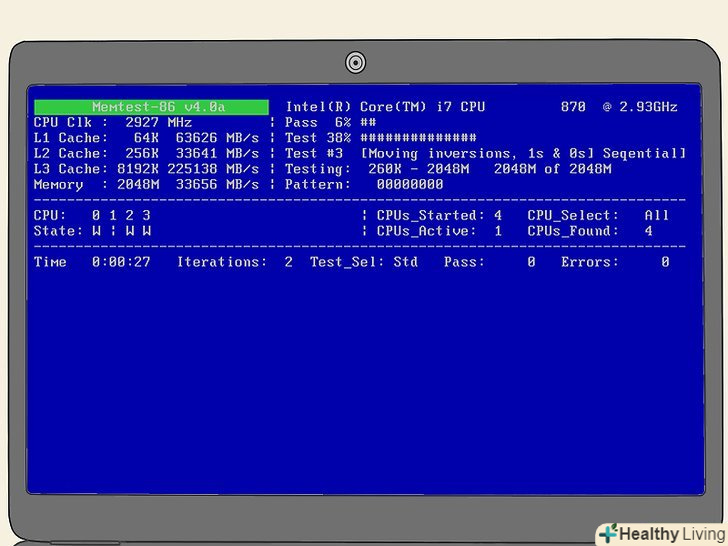728x546 pixels.
Task: Click the L2 Cache size '256K'
Action: point(142,153)
